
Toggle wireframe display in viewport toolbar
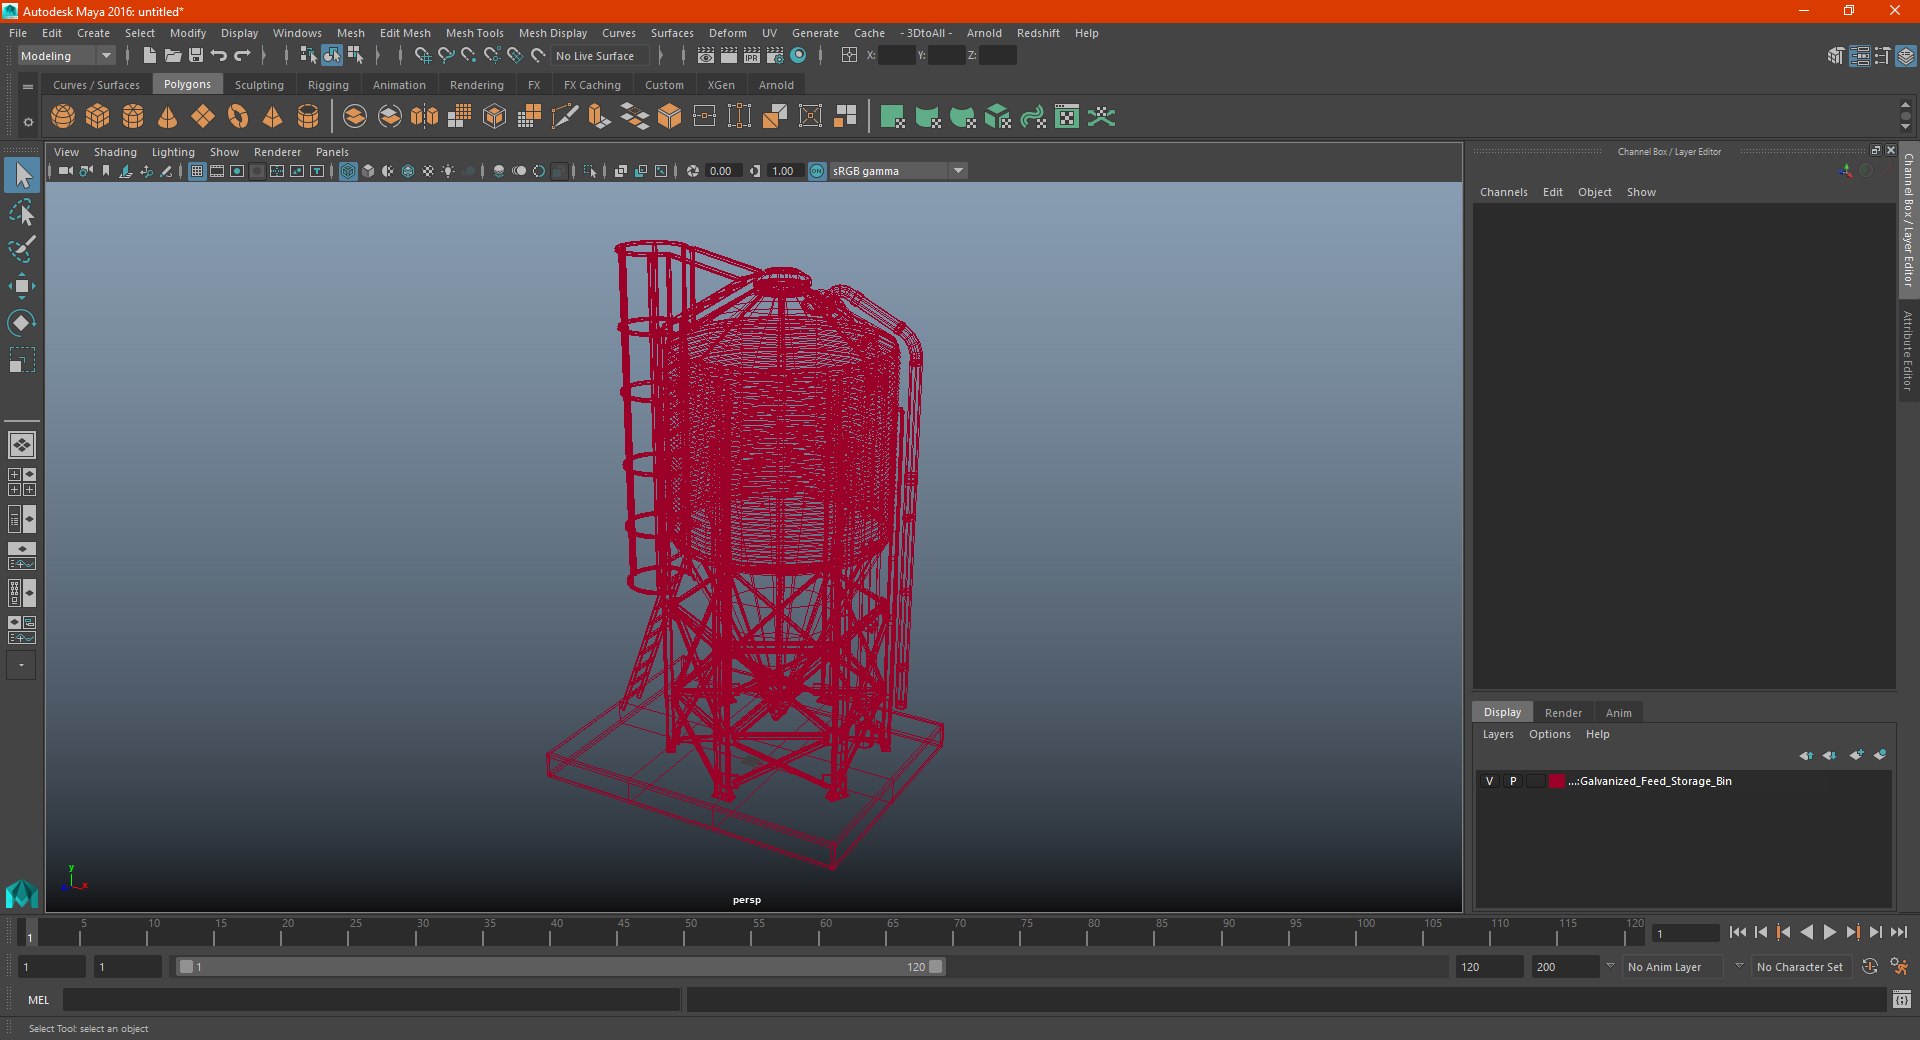pyautogui.click(x=348, y=171)
